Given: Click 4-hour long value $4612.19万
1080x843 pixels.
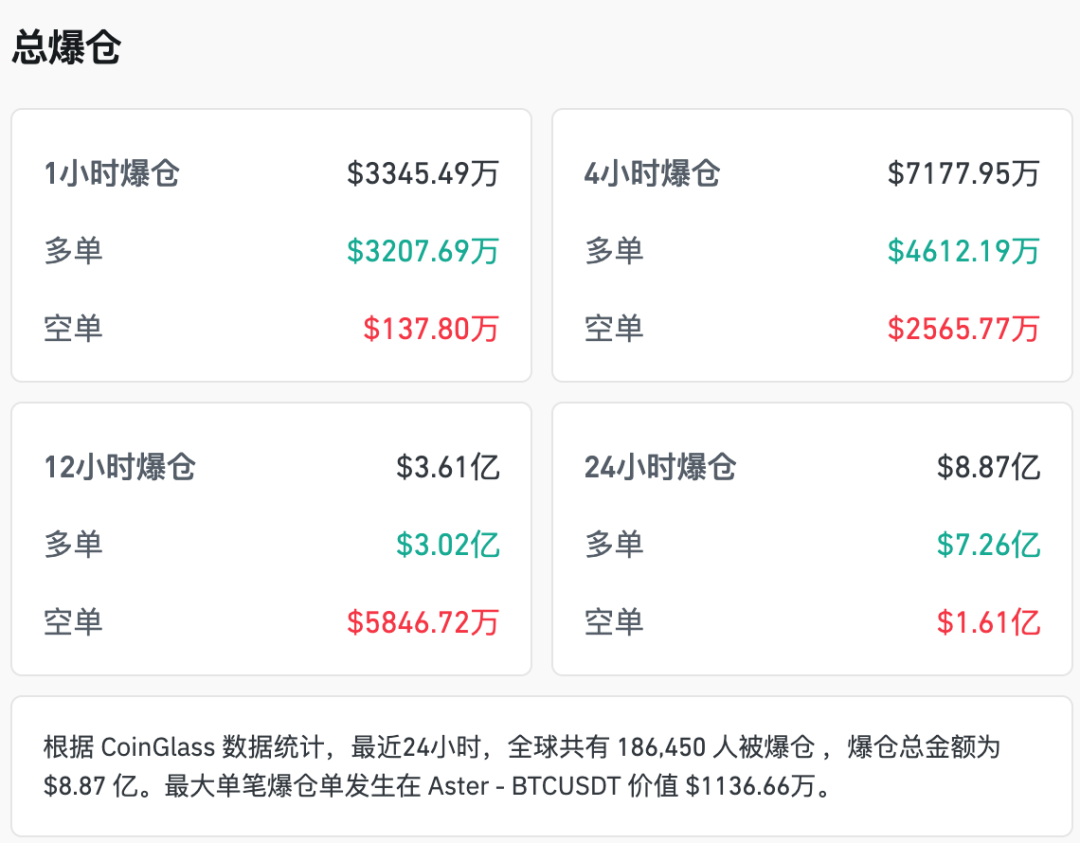Looking at the screenshot, I should coord(963,250).
